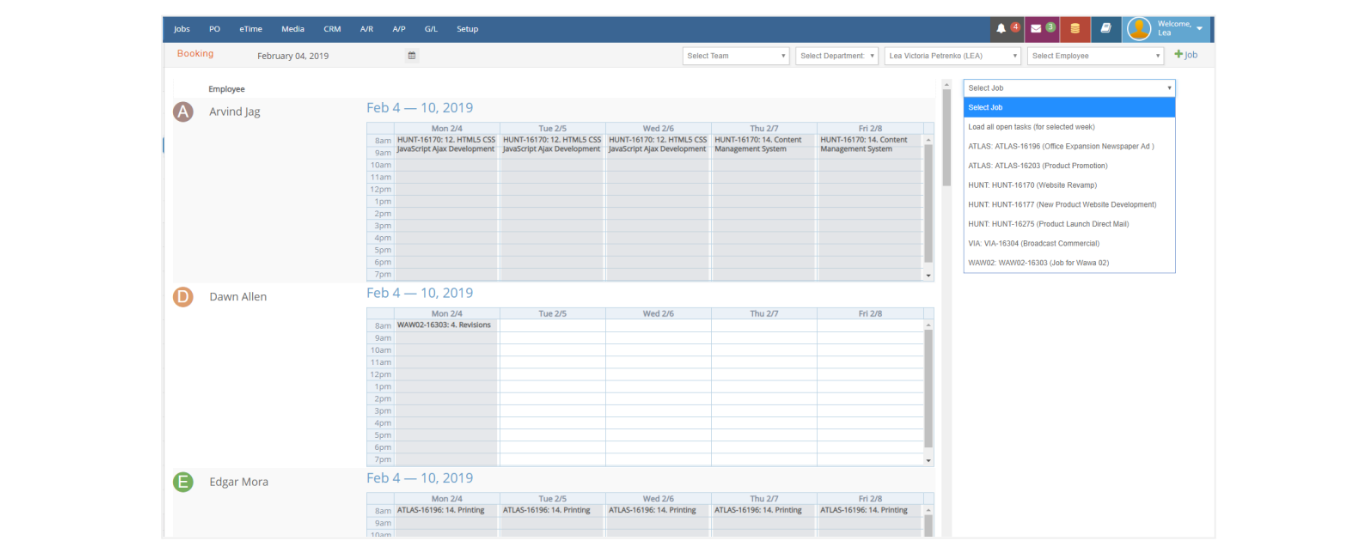Screen dimensions: 1367x557
Task: Open the book icon in header
Action: tap(1106, 29)
